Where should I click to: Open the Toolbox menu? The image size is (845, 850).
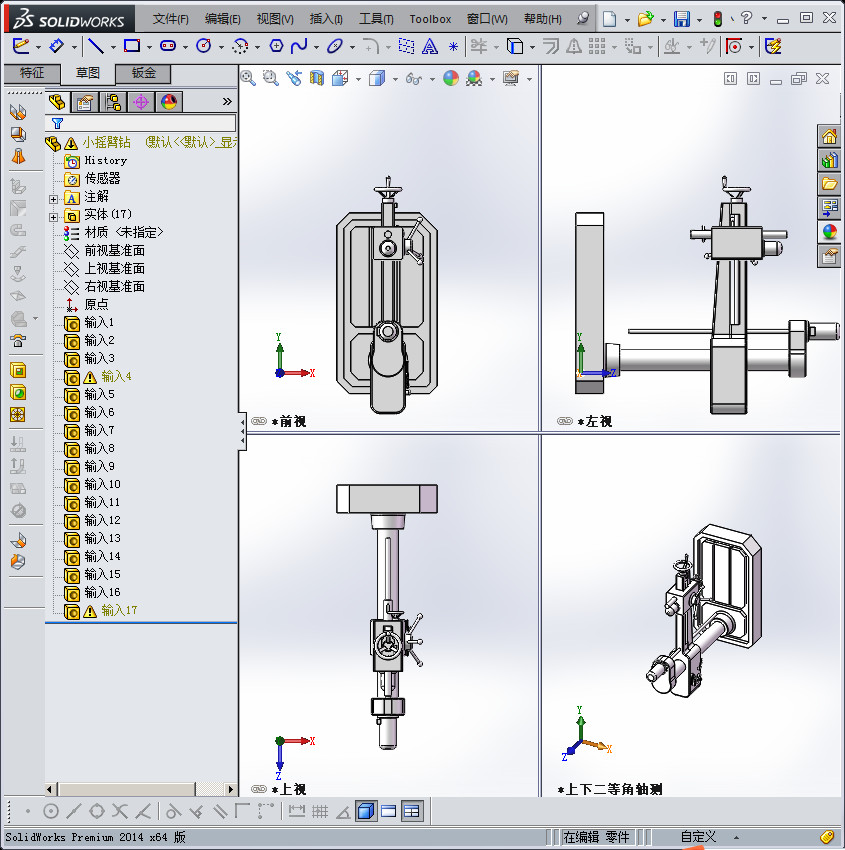pyautogui.click(x=430, y=19)
